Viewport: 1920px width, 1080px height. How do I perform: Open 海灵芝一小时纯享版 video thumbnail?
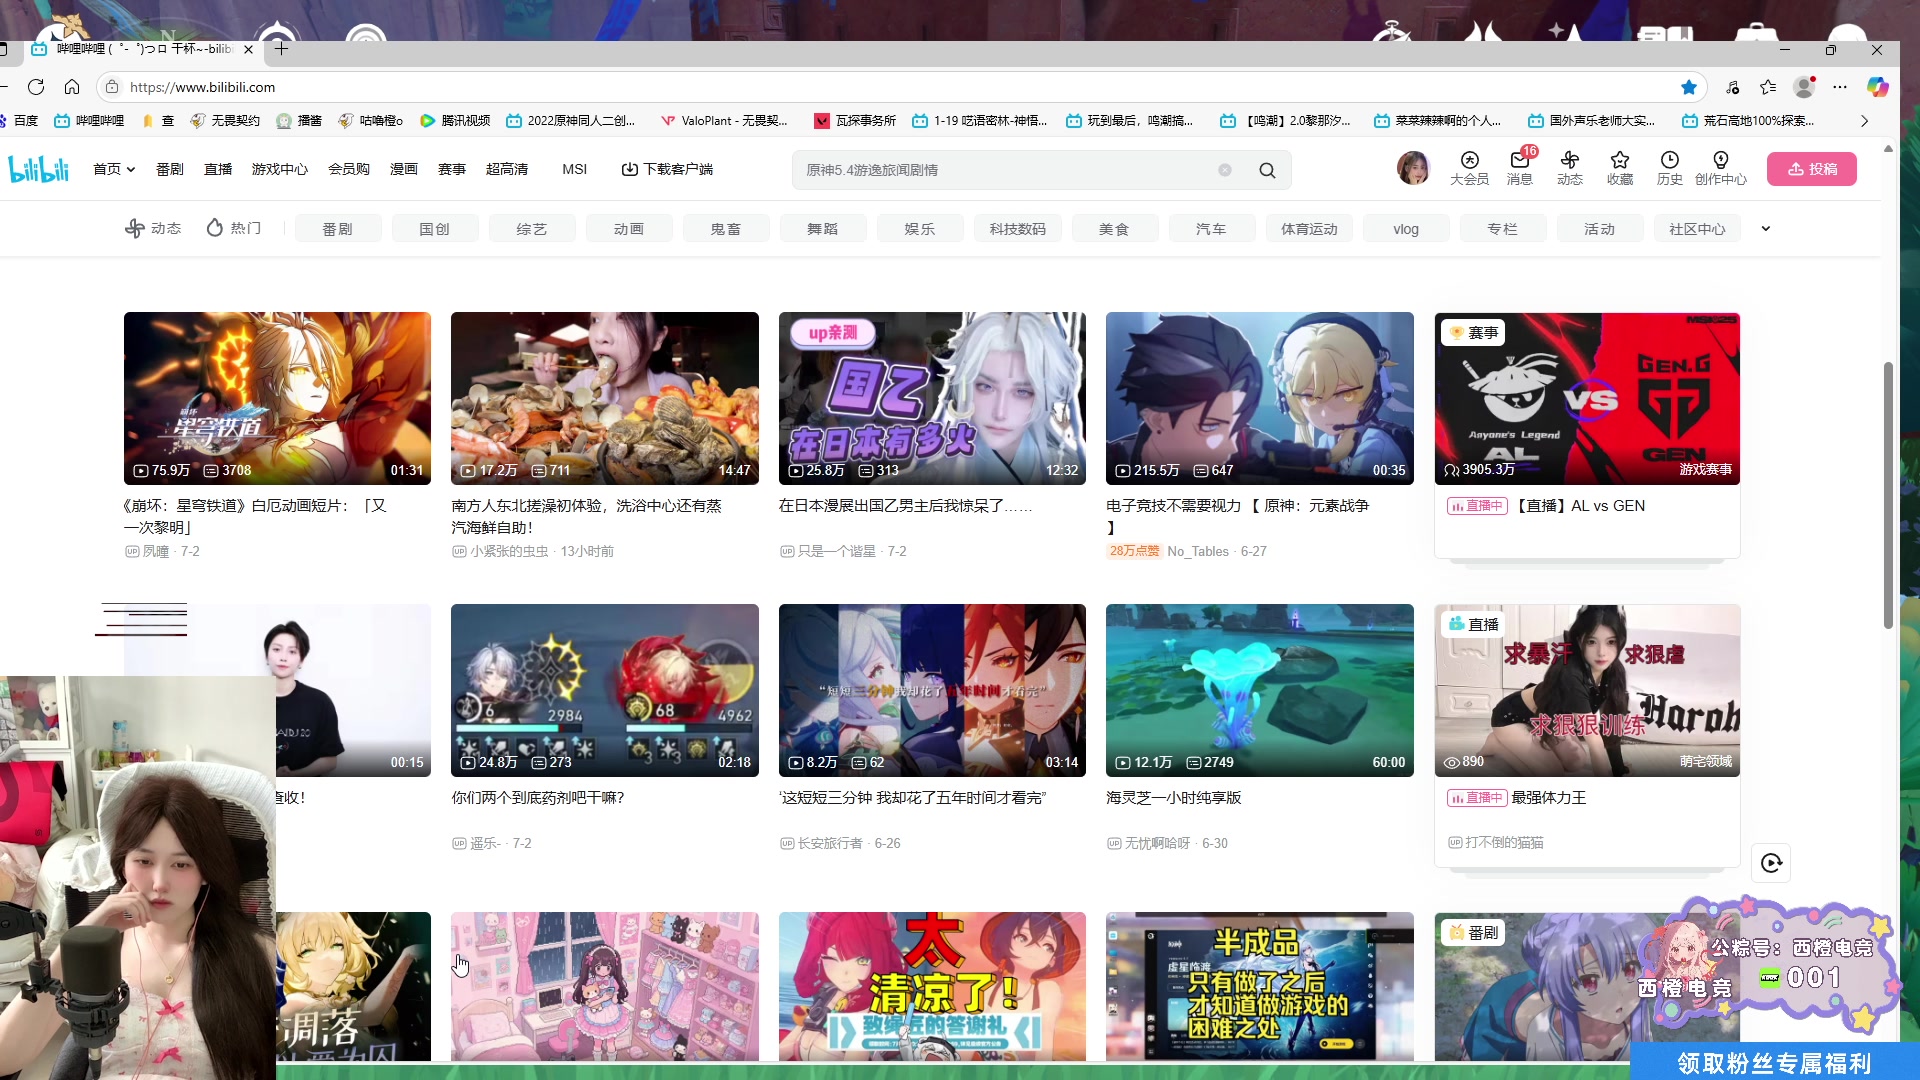(x=1259, y=690)
